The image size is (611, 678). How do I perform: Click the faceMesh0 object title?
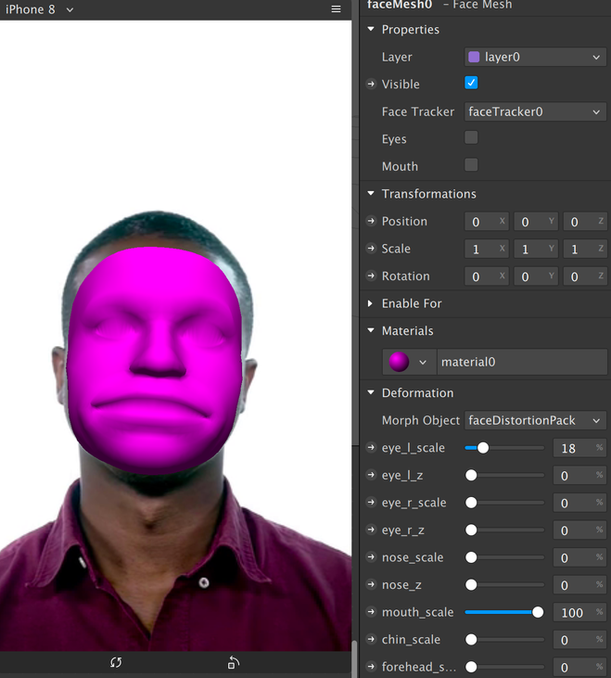(399, 5)
